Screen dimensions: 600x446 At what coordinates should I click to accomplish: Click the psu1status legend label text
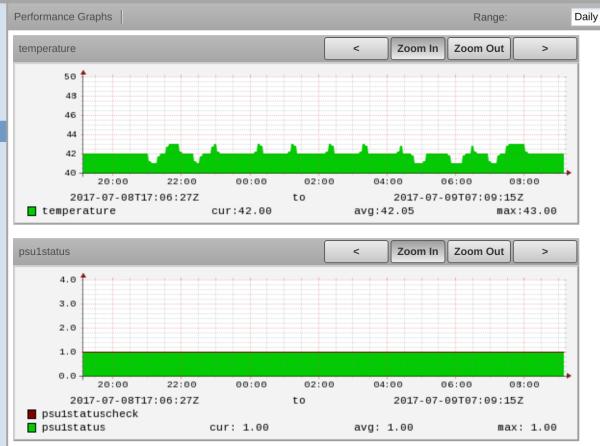pyautogui.click(x=73, y=427)
